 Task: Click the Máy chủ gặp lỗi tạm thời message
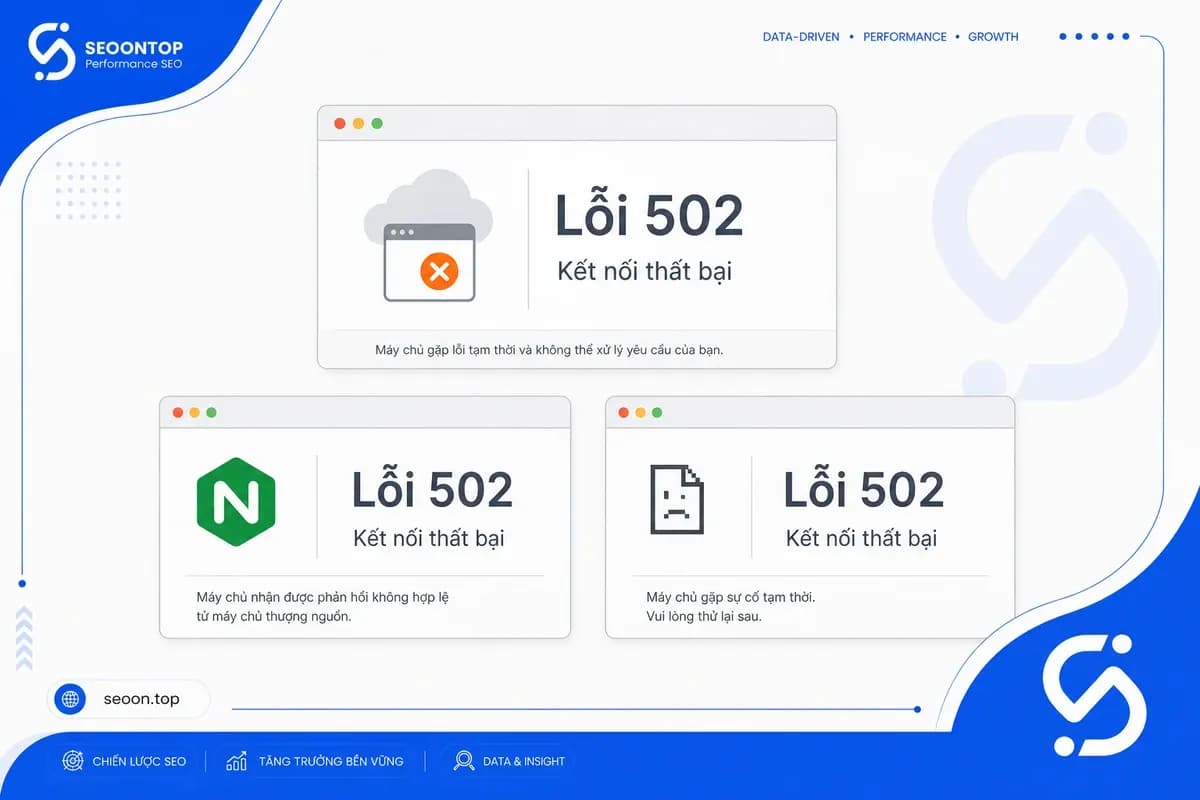tap(549, 350)
